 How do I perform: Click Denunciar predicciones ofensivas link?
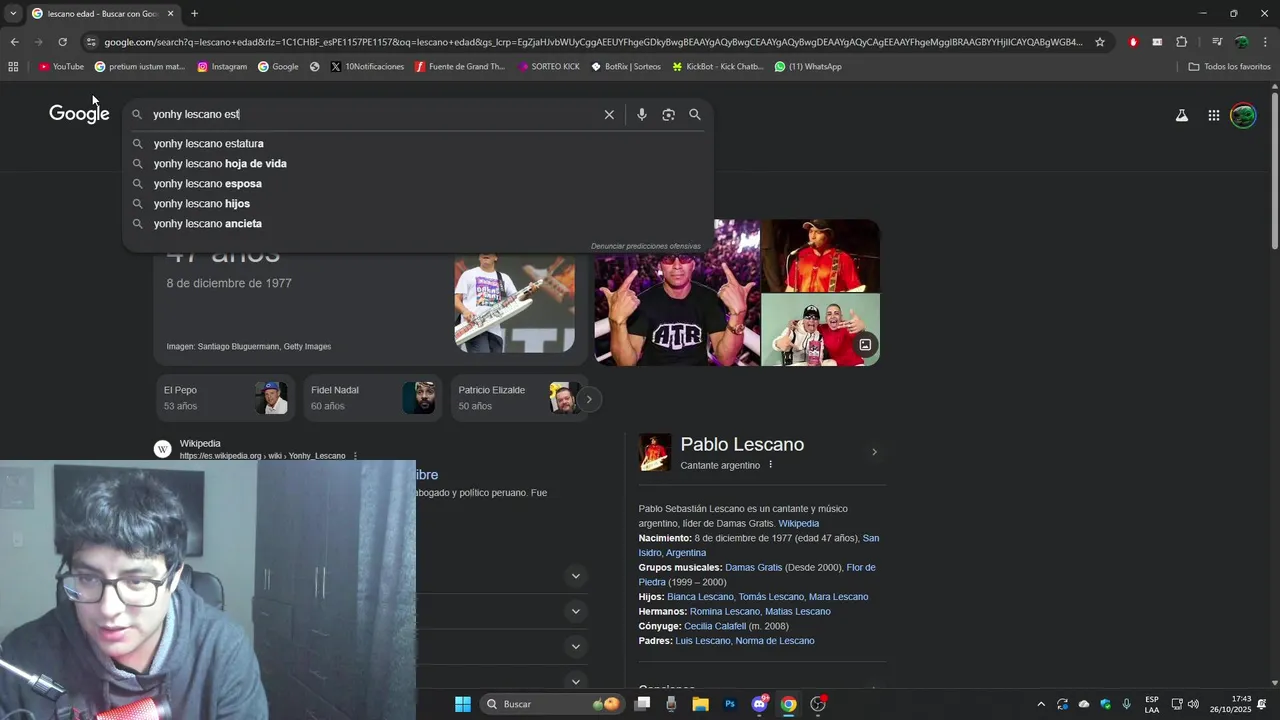click(645, 246)
